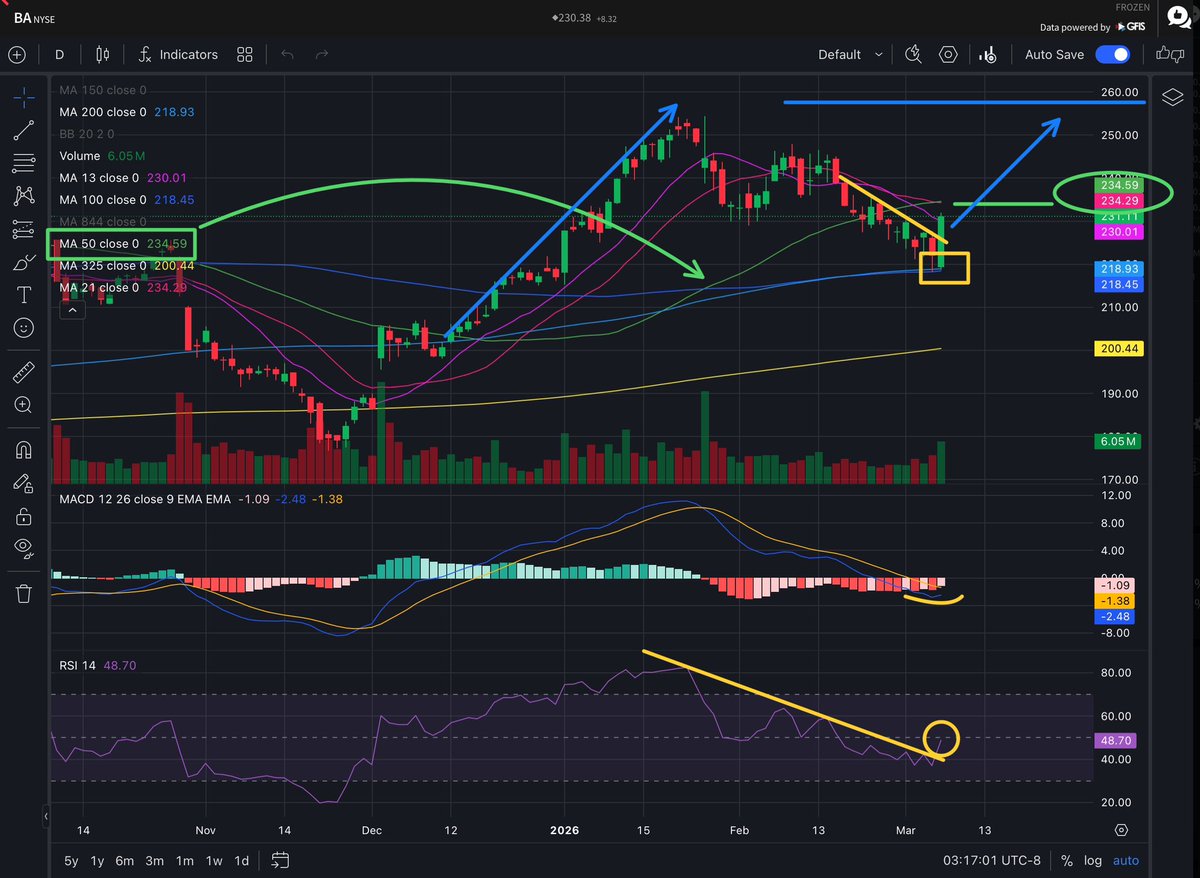The image size is (1200, 878).
Task: Open the Default template dropdown
Action: [x=850, y=55]
